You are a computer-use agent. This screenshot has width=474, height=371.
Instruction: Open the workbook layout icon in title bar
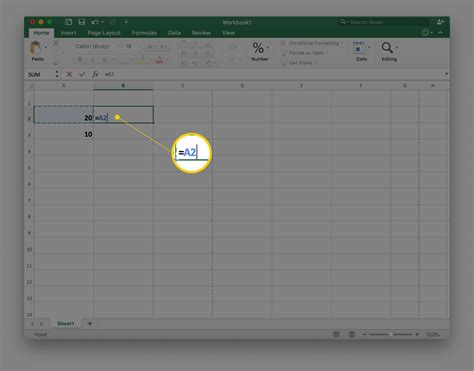pos(69,22)
